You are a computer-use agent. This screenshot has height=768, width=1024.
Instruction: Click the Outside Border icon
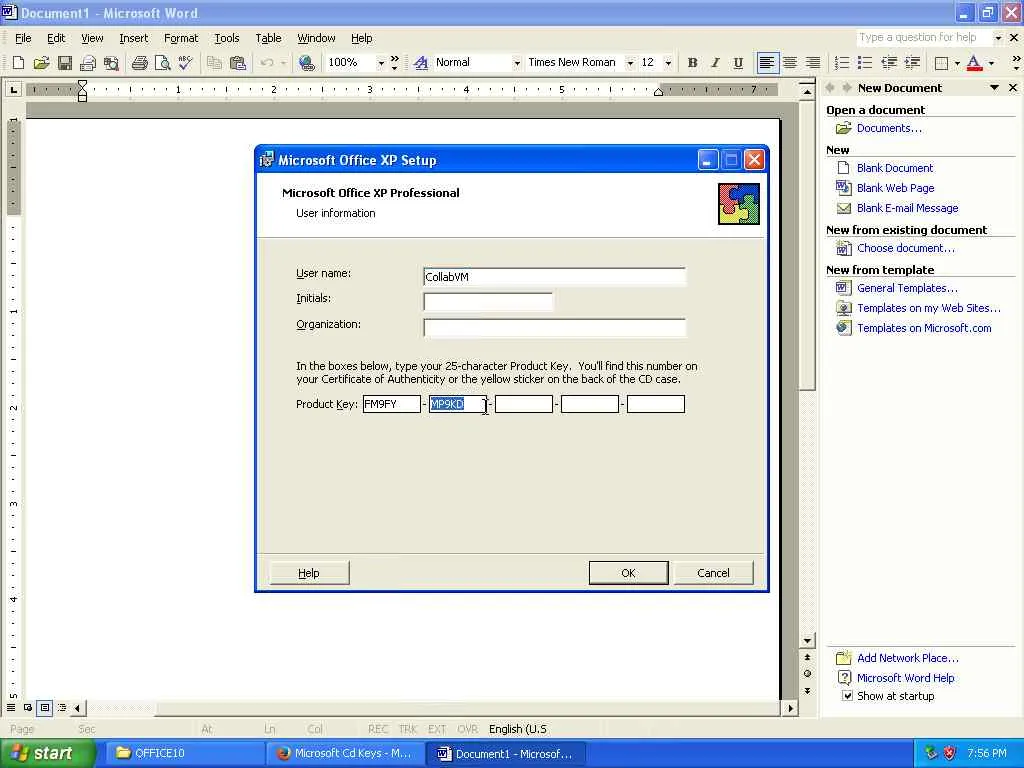[941, 63]
